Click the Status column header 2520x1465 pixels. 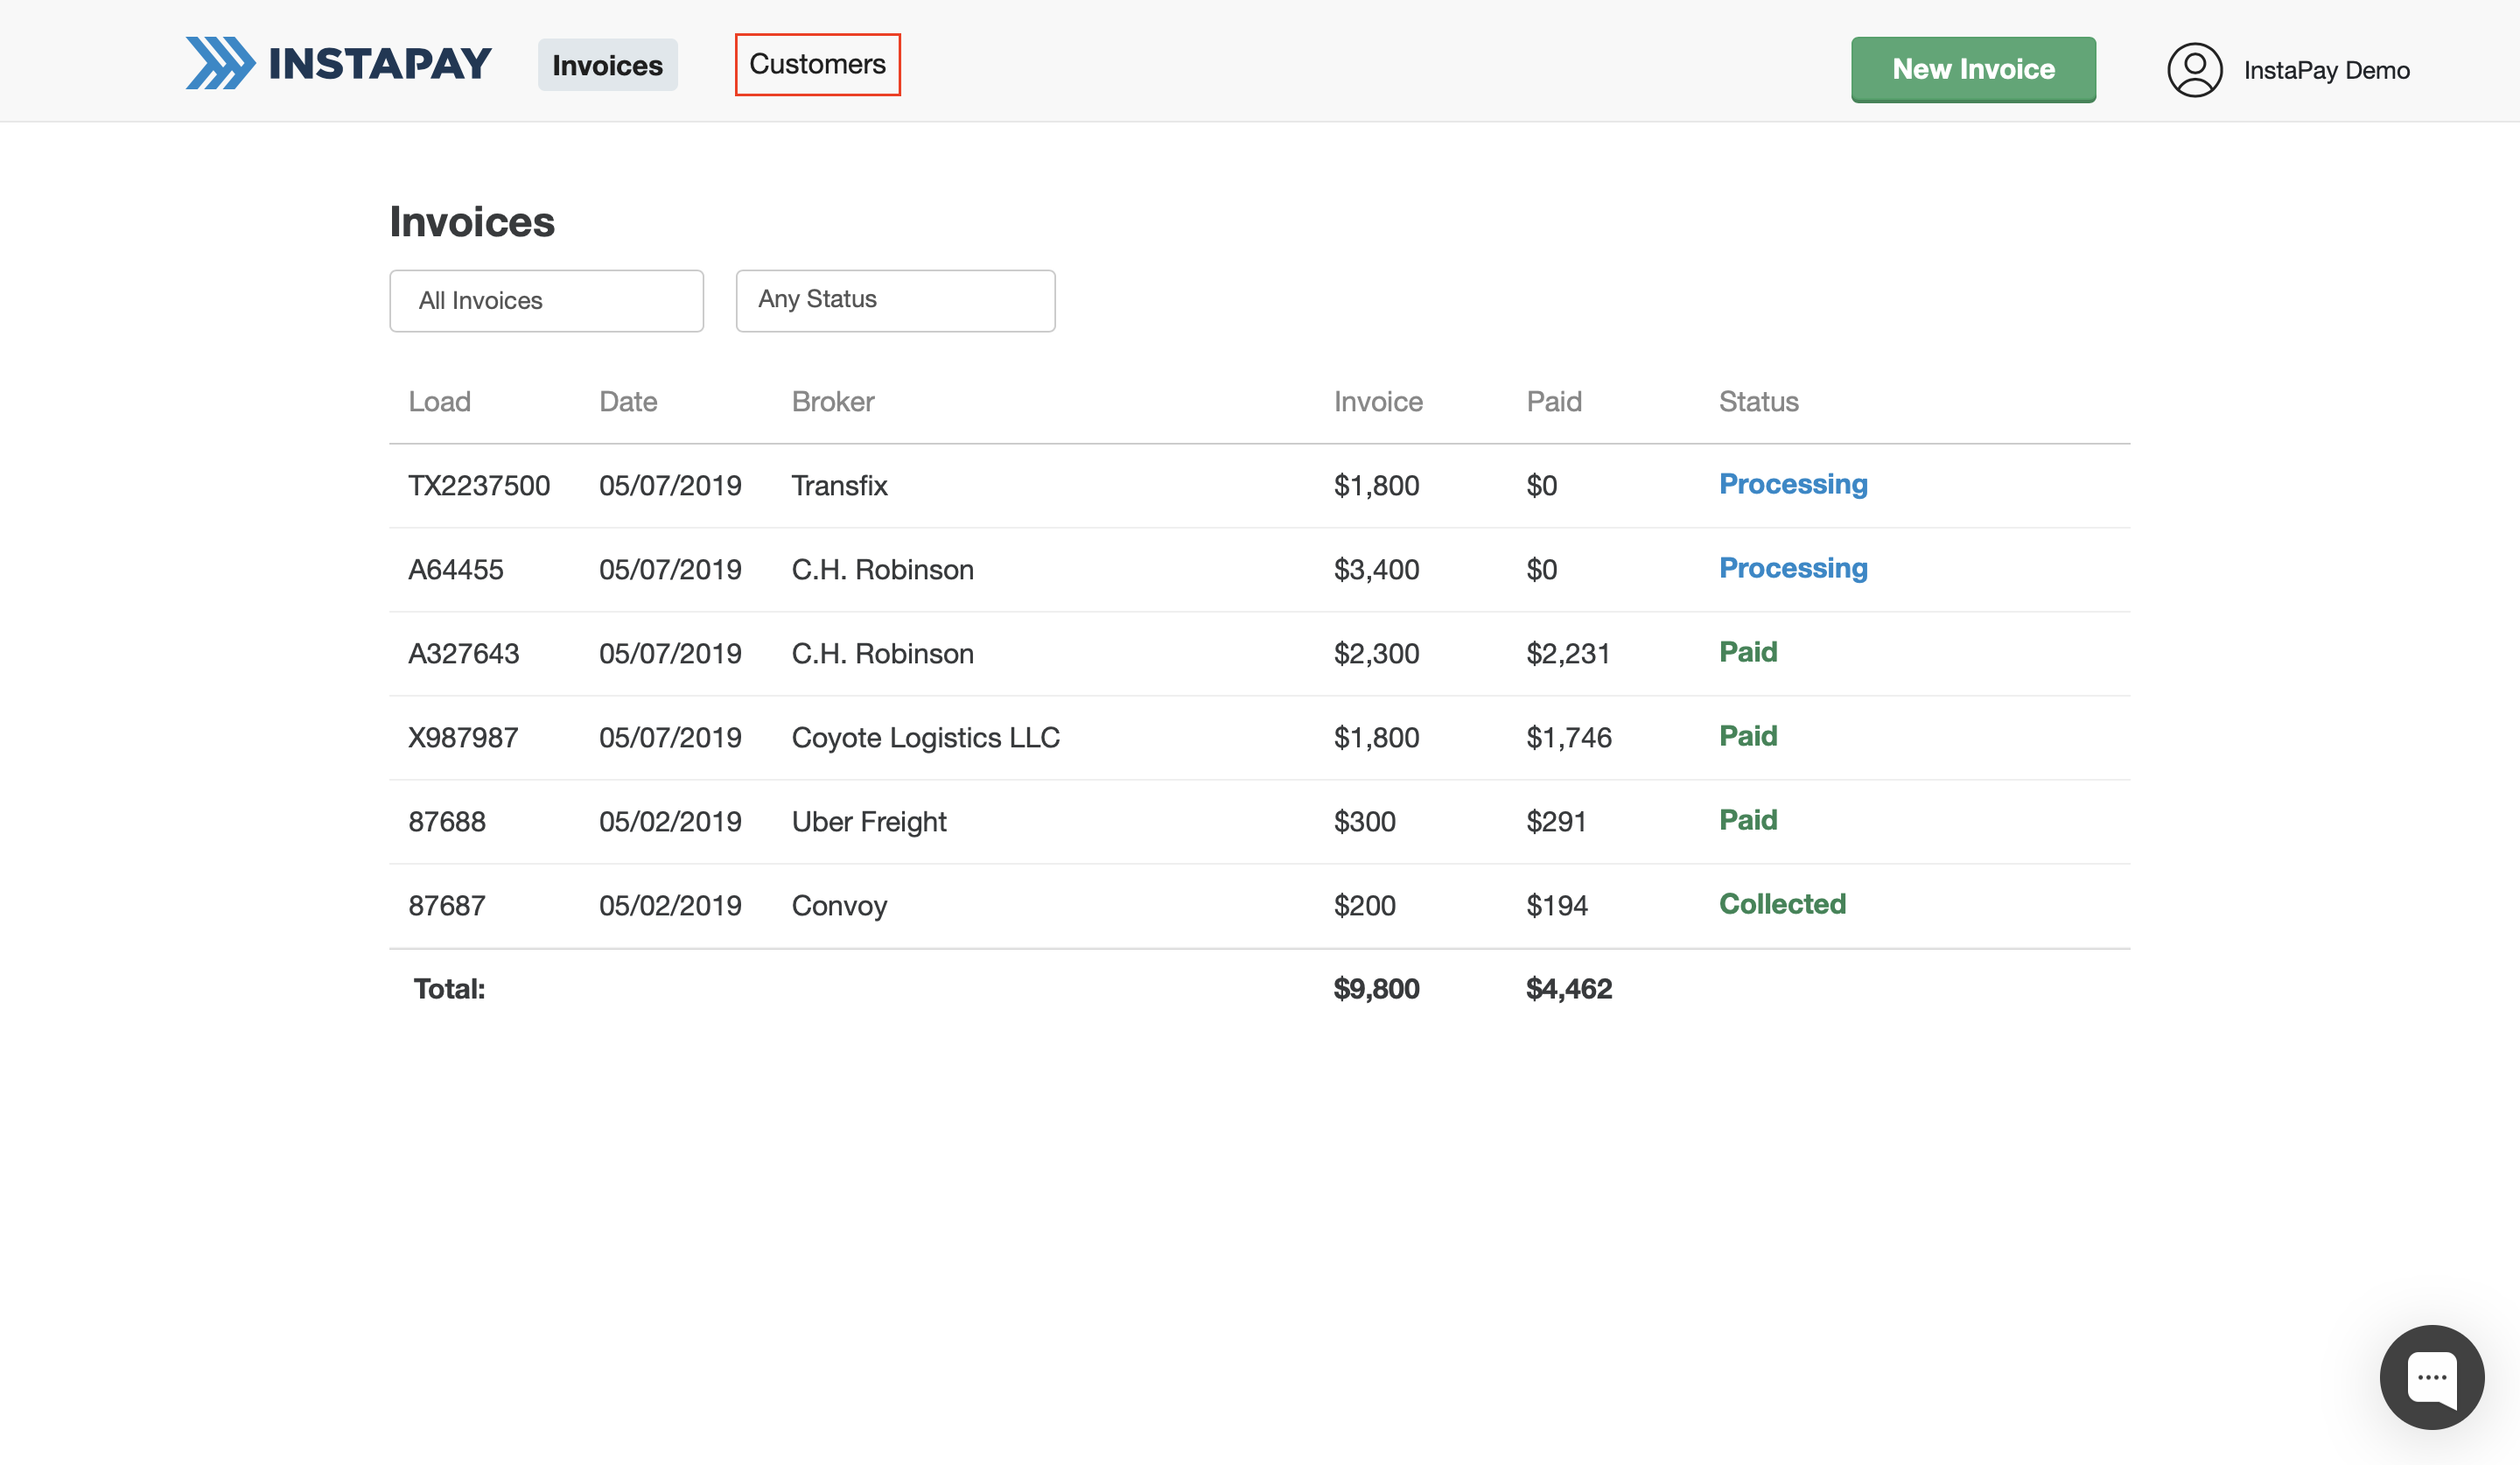click(x=1758, y=401)
